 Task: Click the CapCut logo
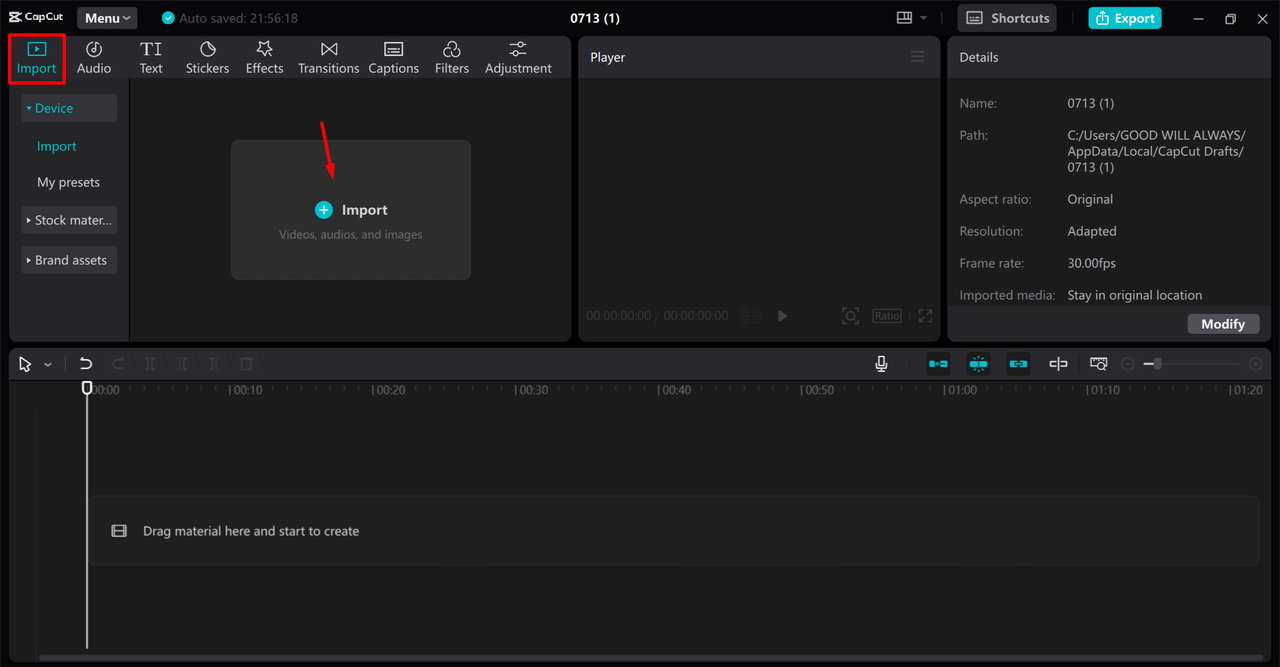[x=36, y=17]
